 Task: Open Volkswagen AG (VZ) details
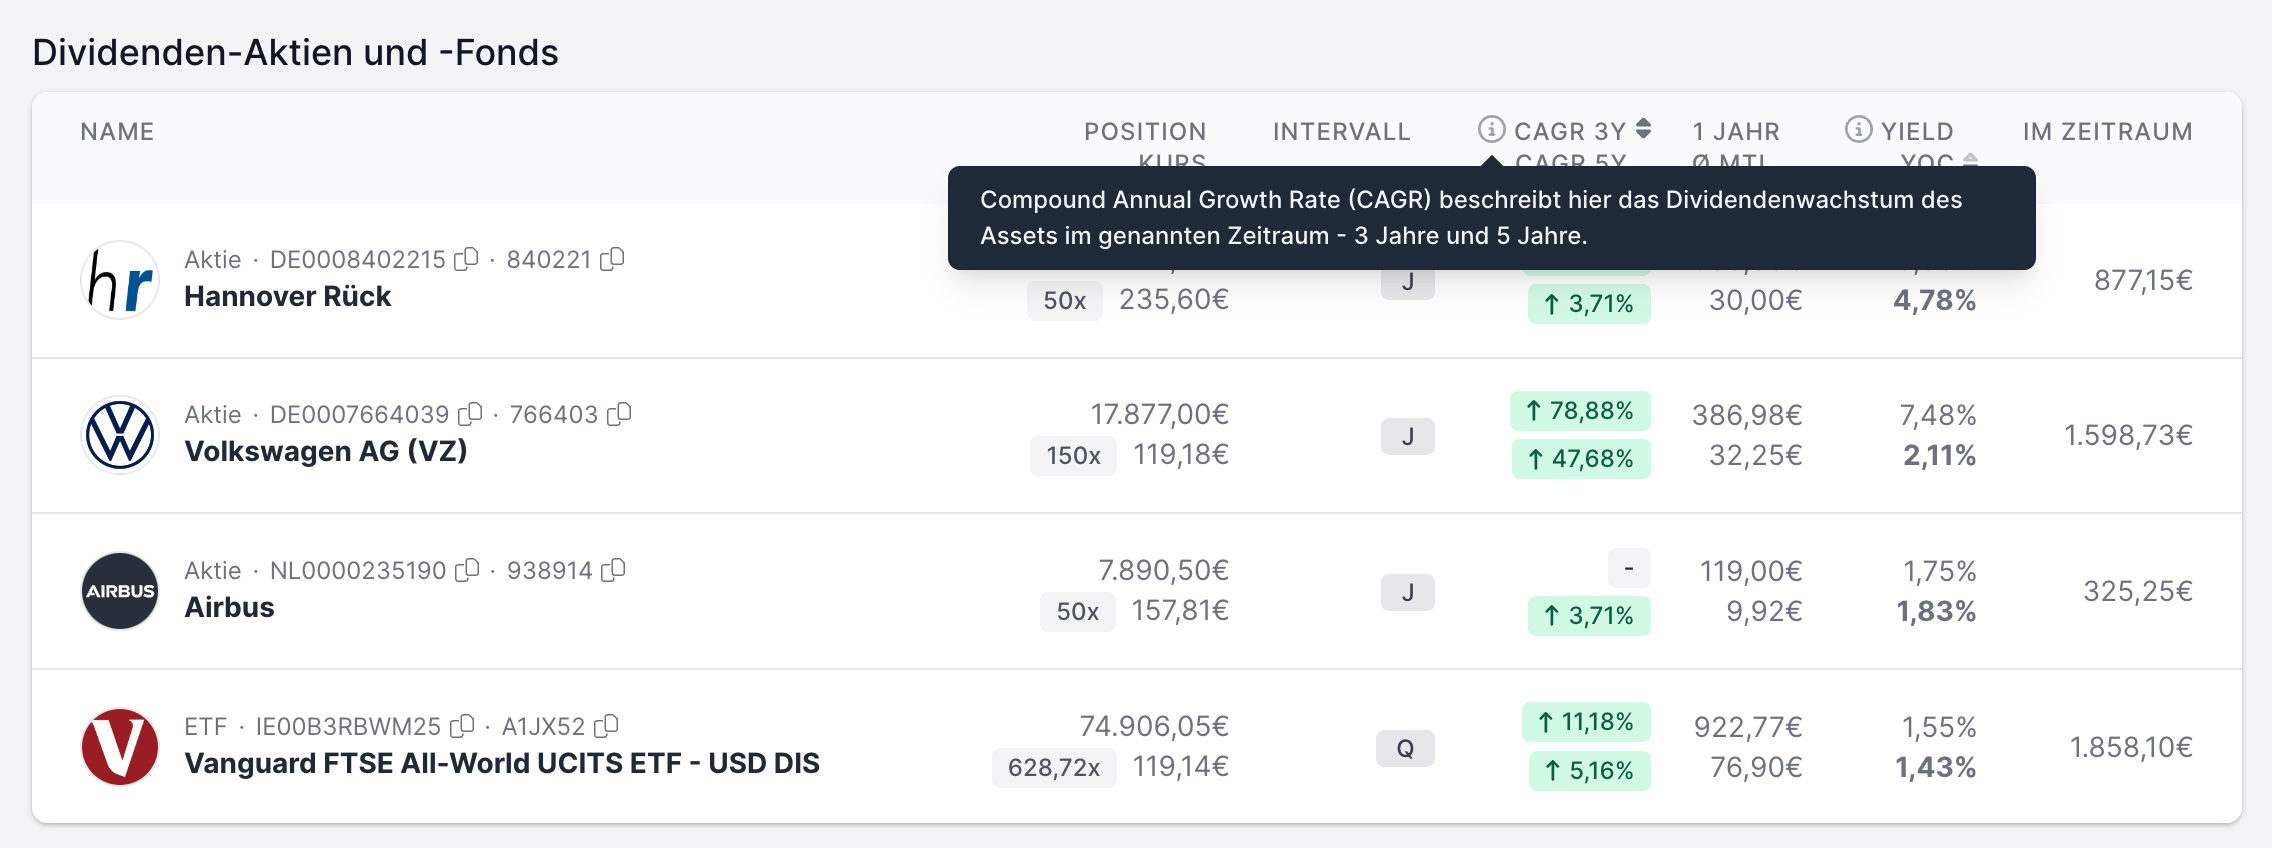point(326,452)
